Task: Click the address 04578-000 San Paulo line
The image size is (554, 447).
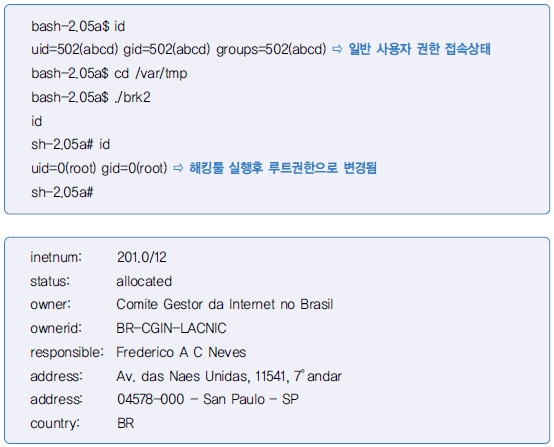Action: click(208, 399)
